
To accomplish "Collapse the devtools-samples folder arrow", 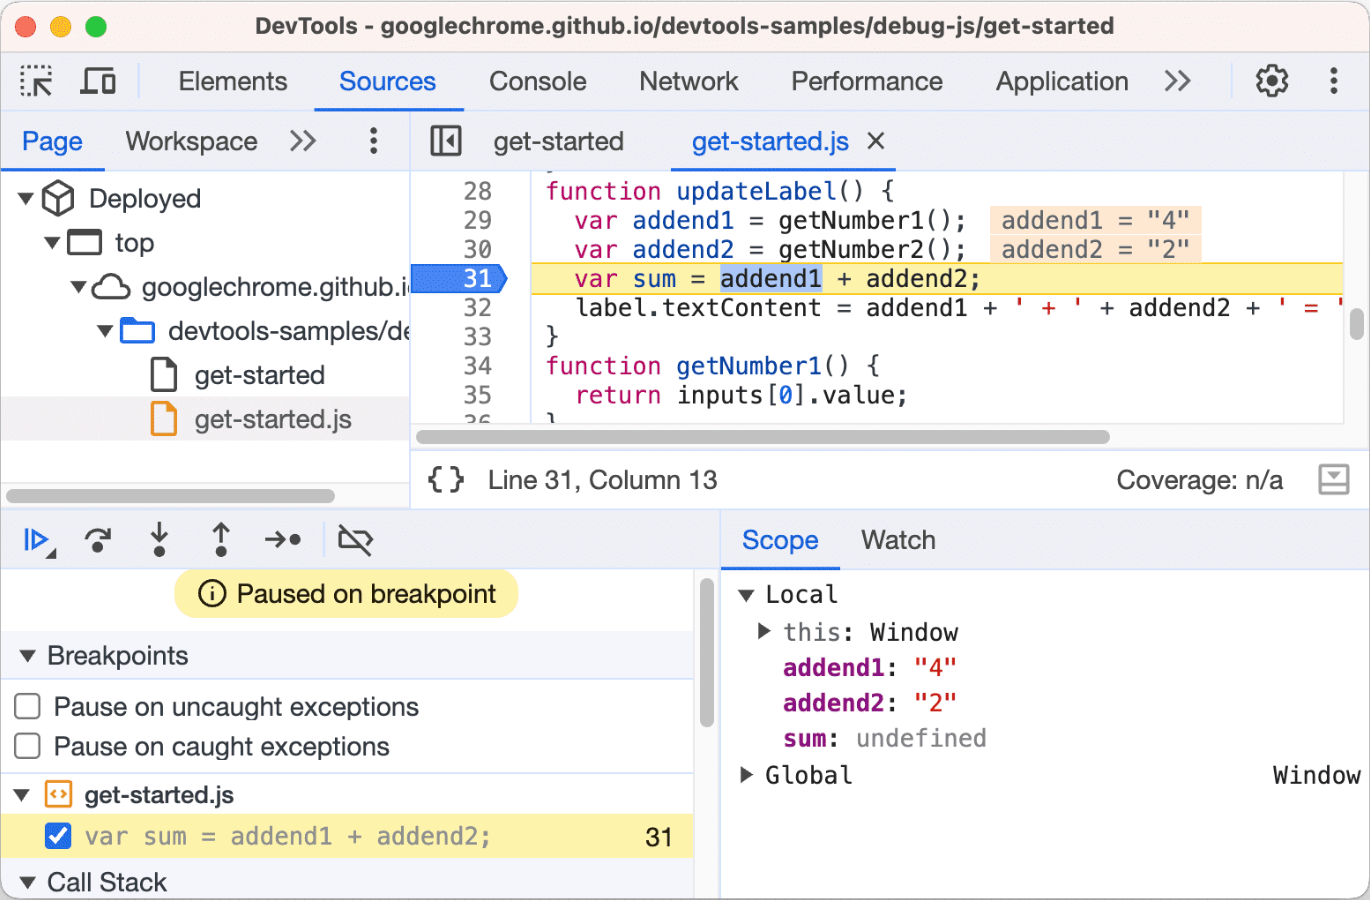I will pyautogui.click(x=105, y=331).
